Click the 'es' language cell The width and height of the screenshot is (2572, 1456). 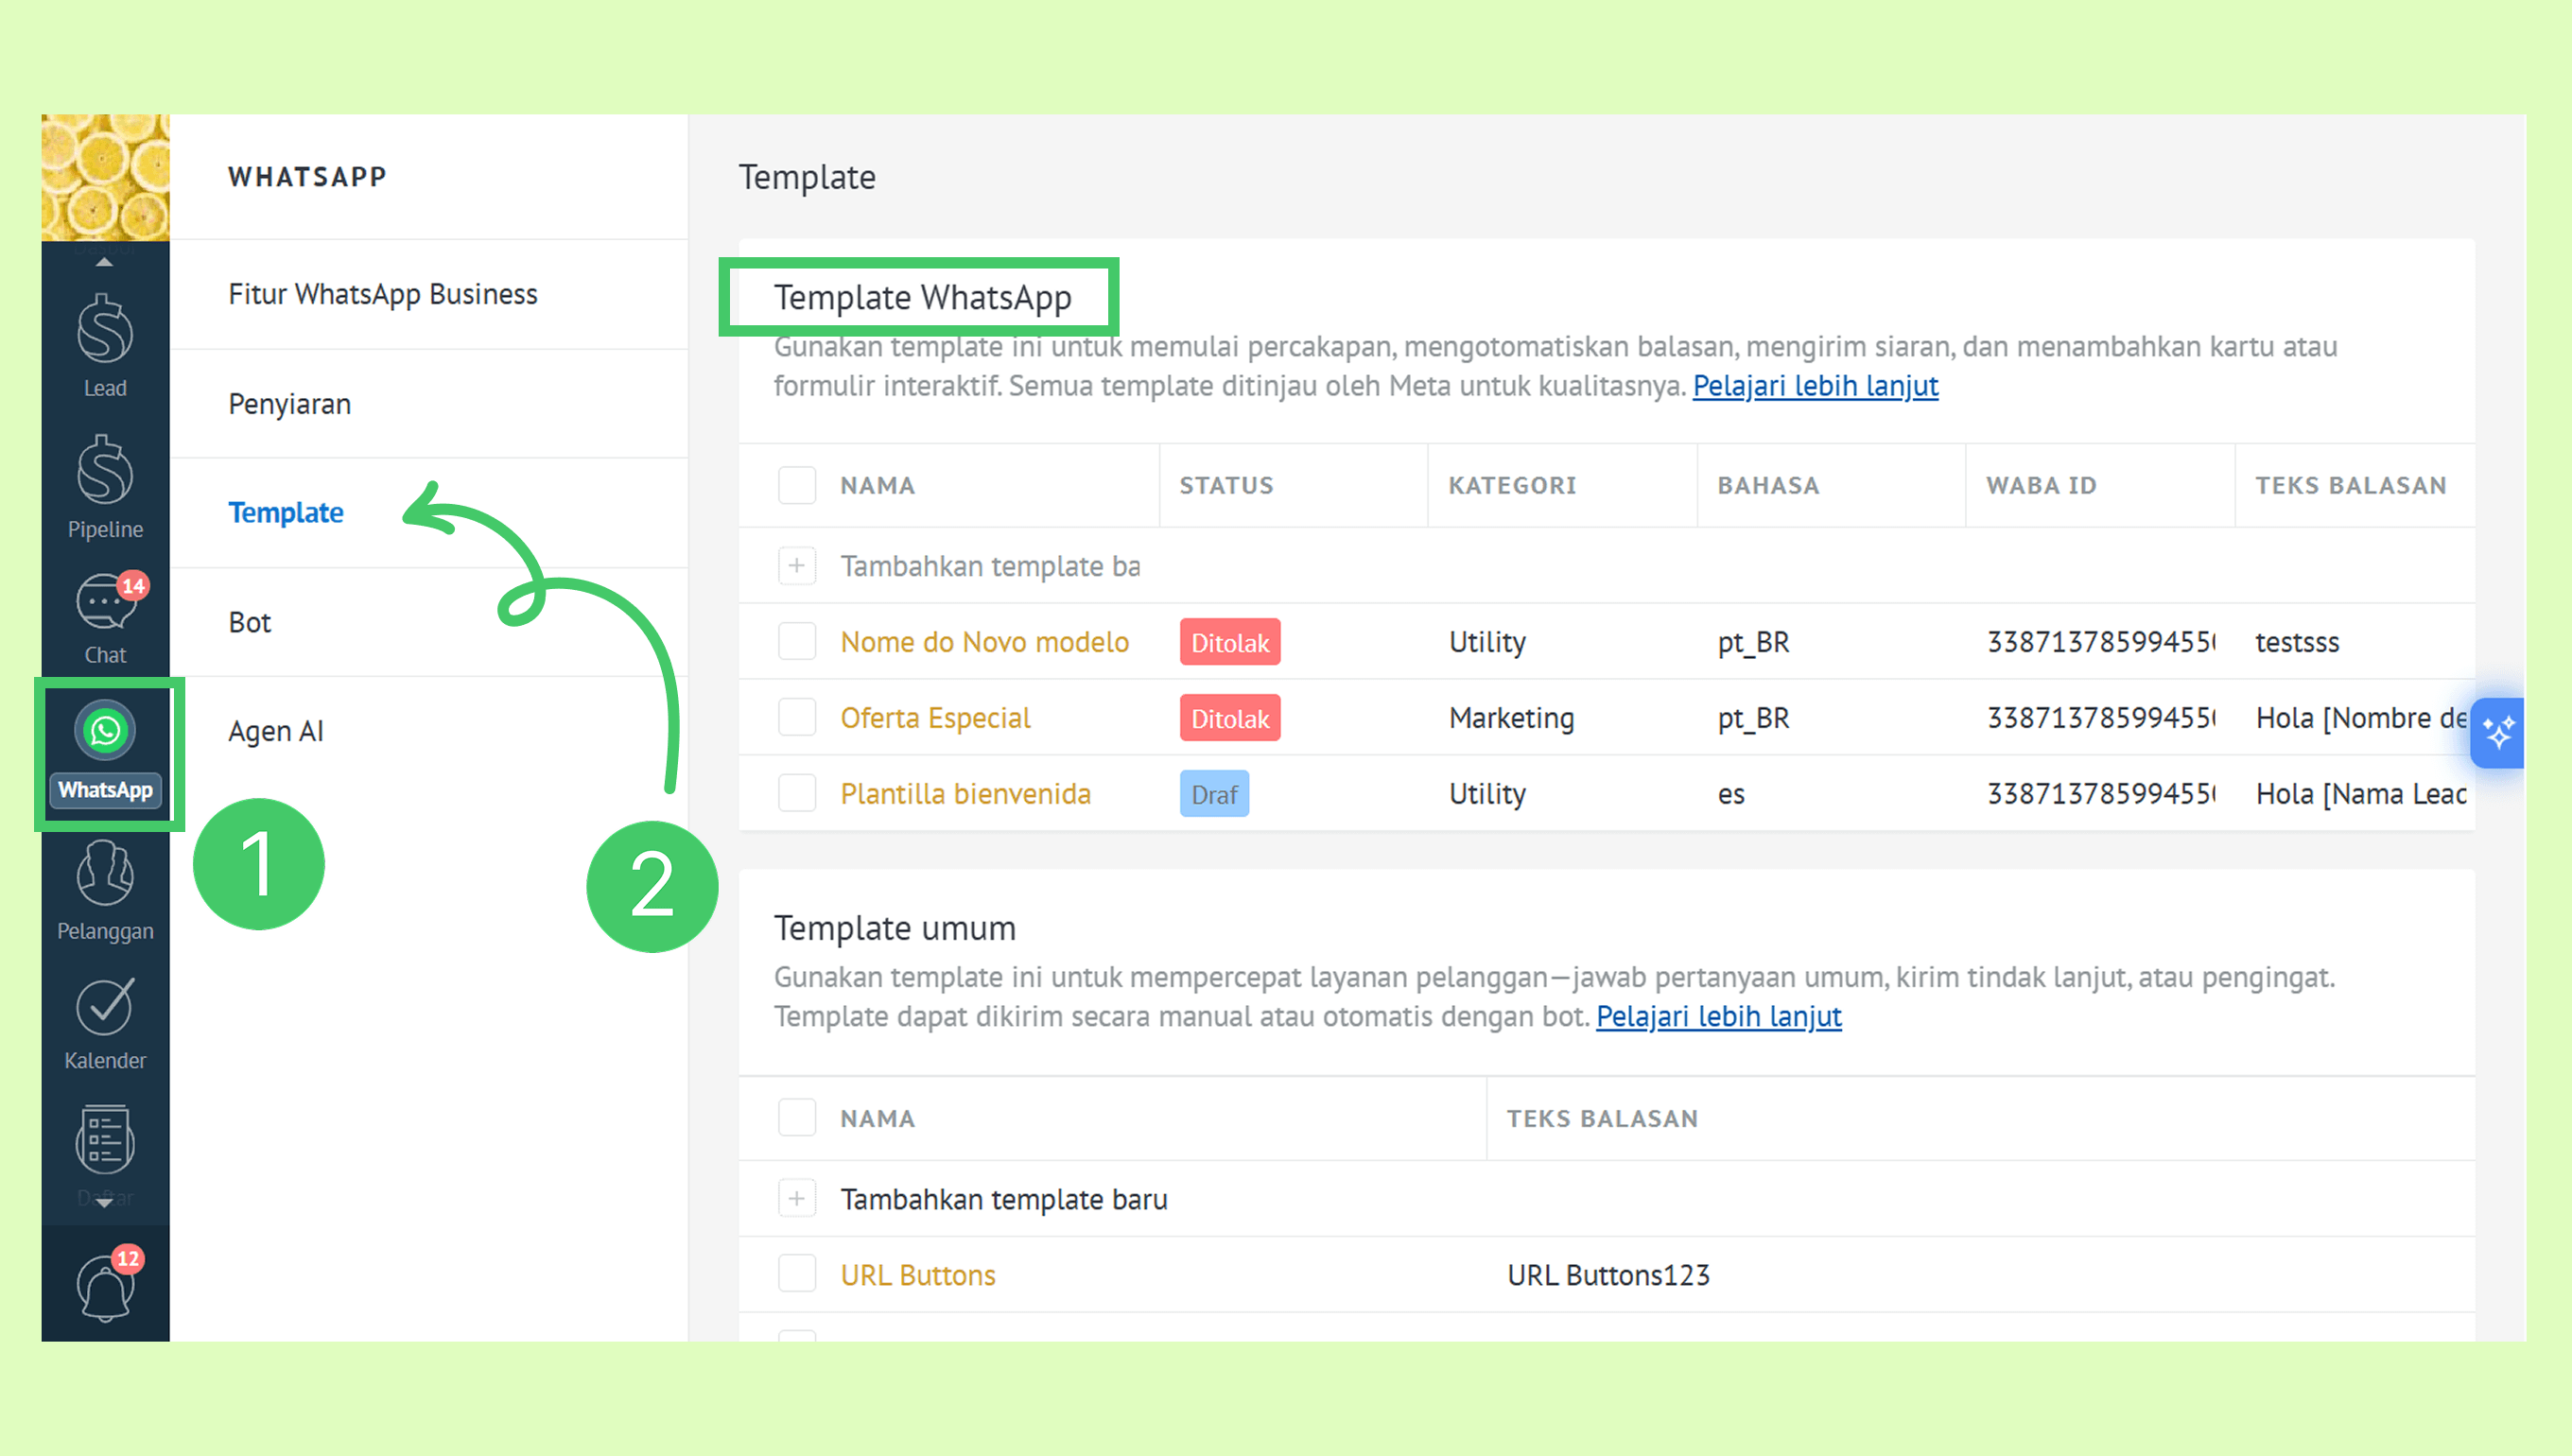[x=1731, y=794]
